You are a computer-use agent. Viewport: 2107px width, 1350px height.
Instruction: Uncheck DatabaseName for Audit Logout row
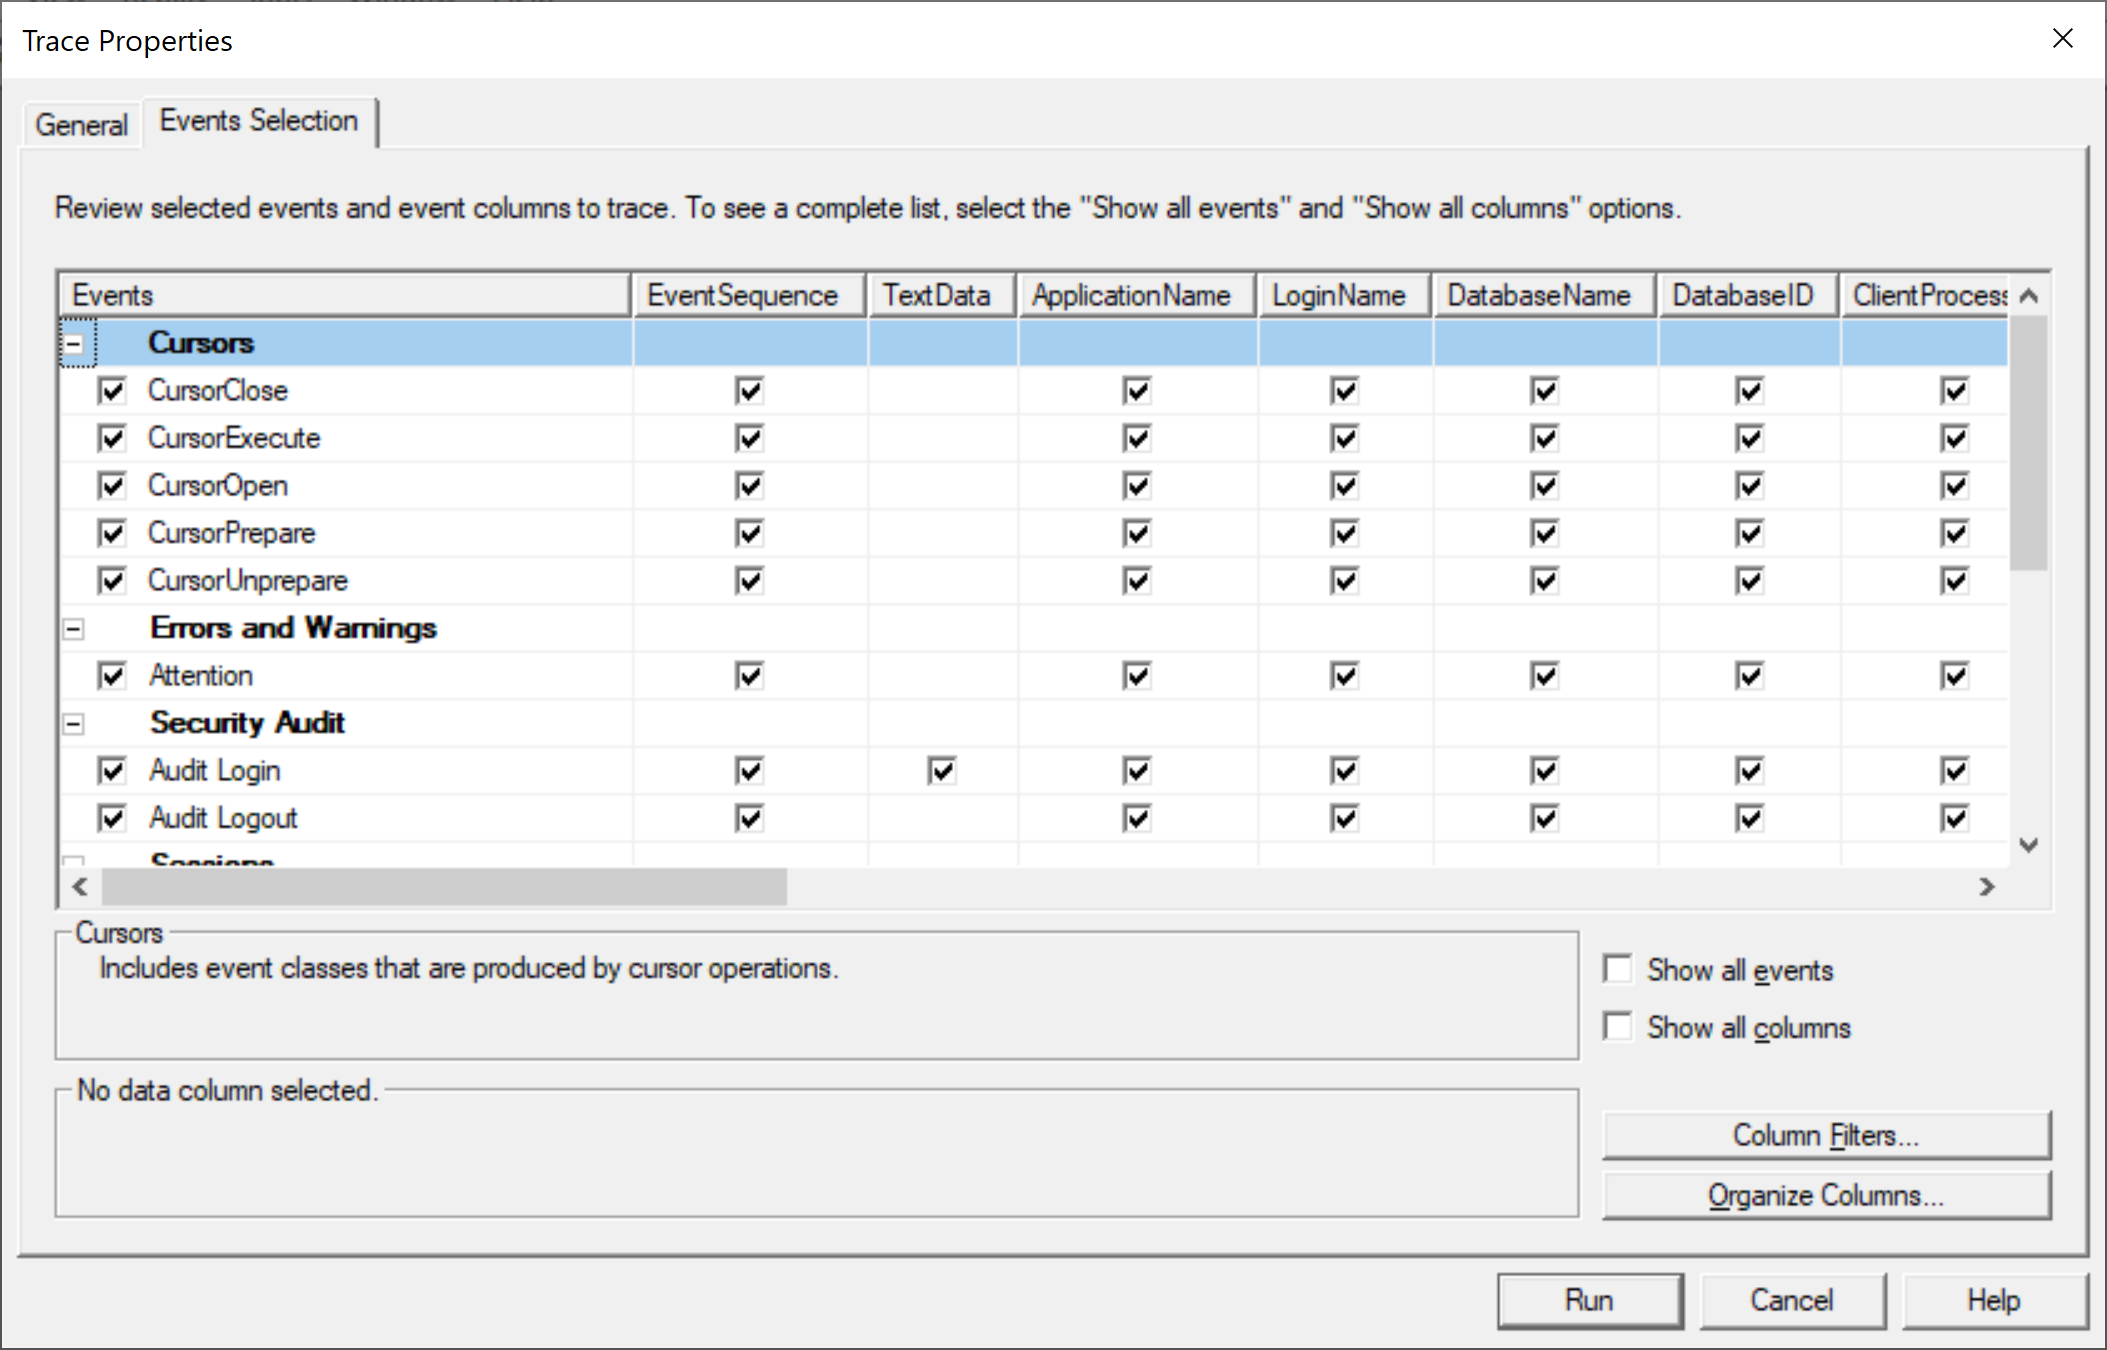pos(1544,819)
